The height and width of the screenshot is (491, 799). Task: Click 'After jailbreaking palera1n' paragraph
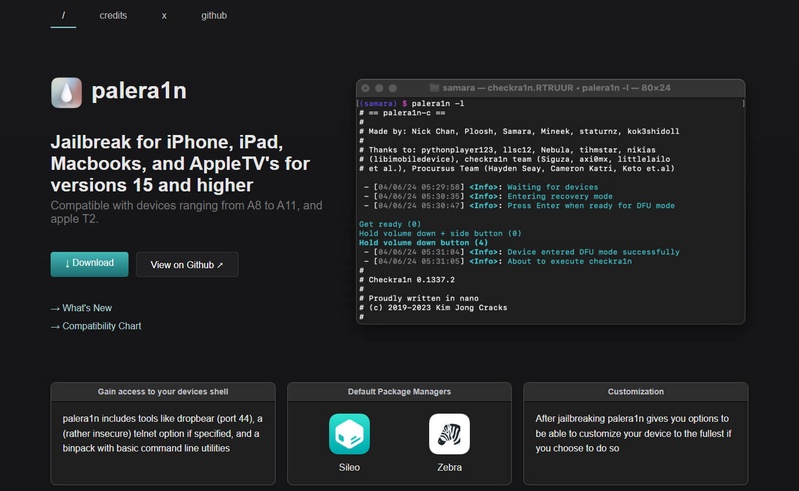tap(633, 433)
